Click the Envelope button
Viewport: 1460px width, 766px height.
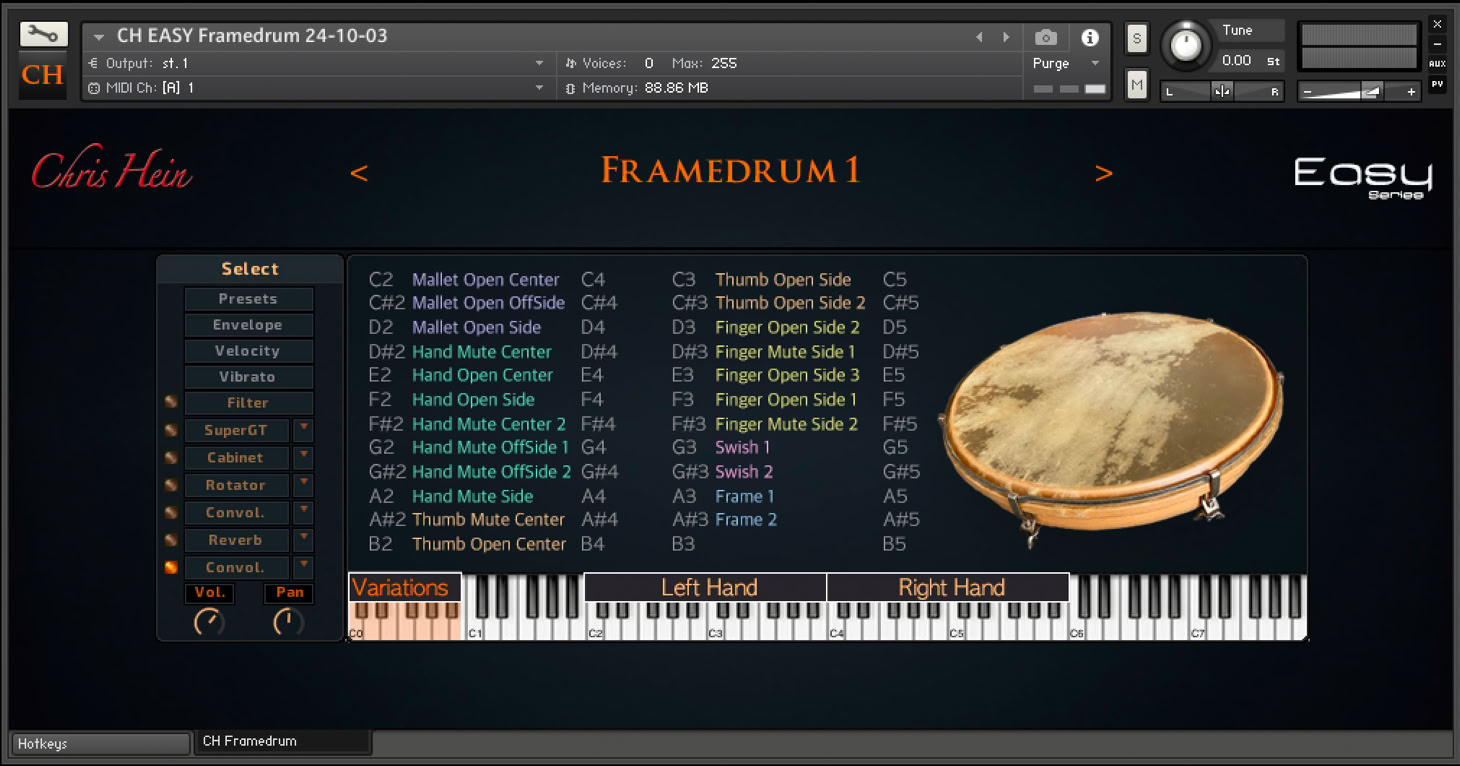click(248, 325)
